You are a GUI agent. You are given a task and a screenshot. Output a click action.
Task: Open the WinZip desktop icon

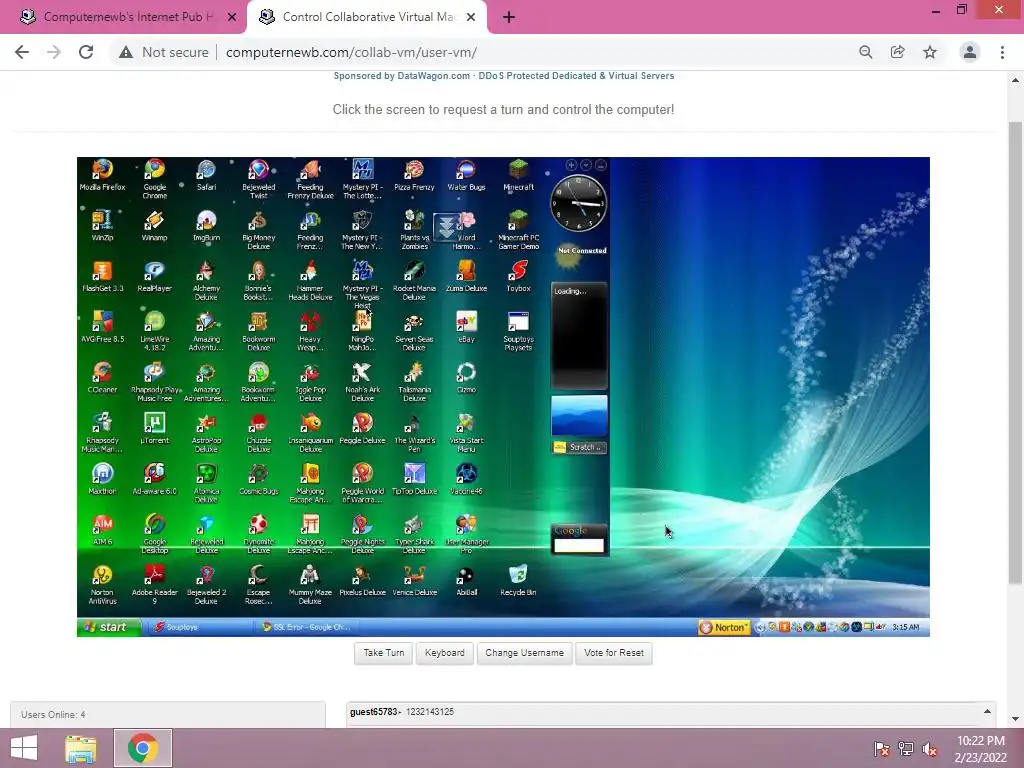(103, 226)
